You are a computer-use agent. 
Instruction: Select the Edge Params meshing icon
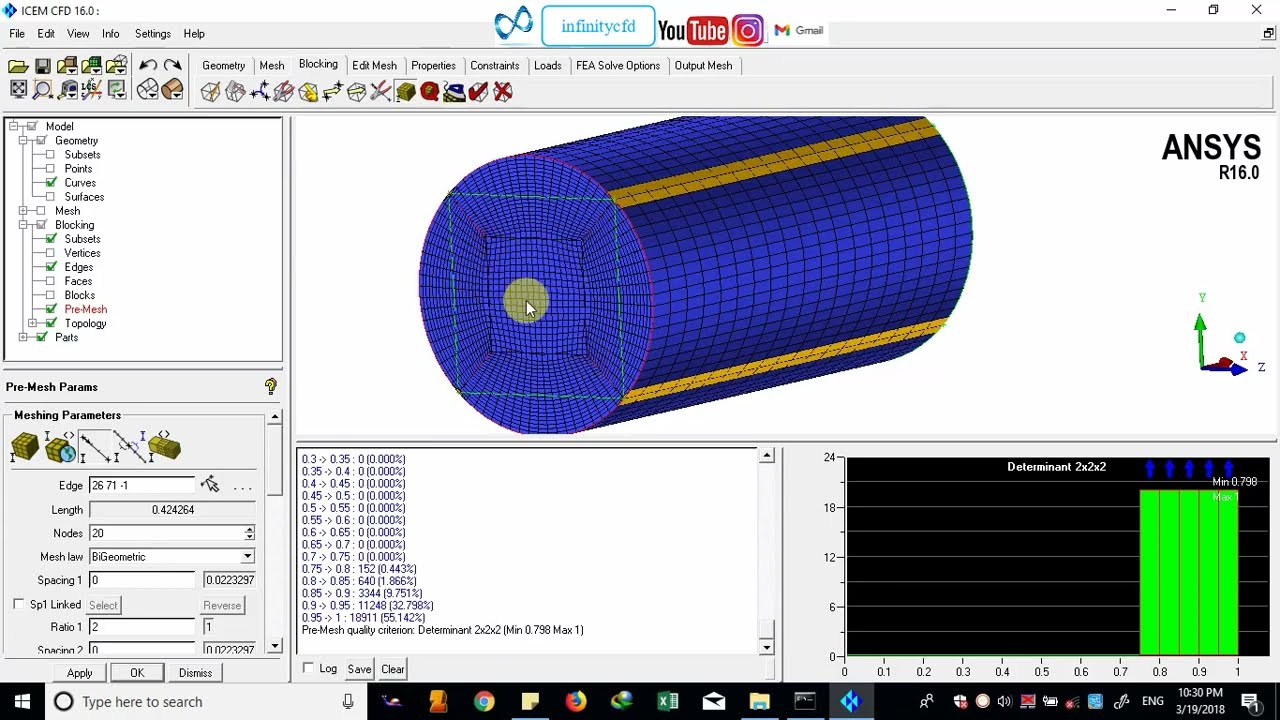coord(94,446)
